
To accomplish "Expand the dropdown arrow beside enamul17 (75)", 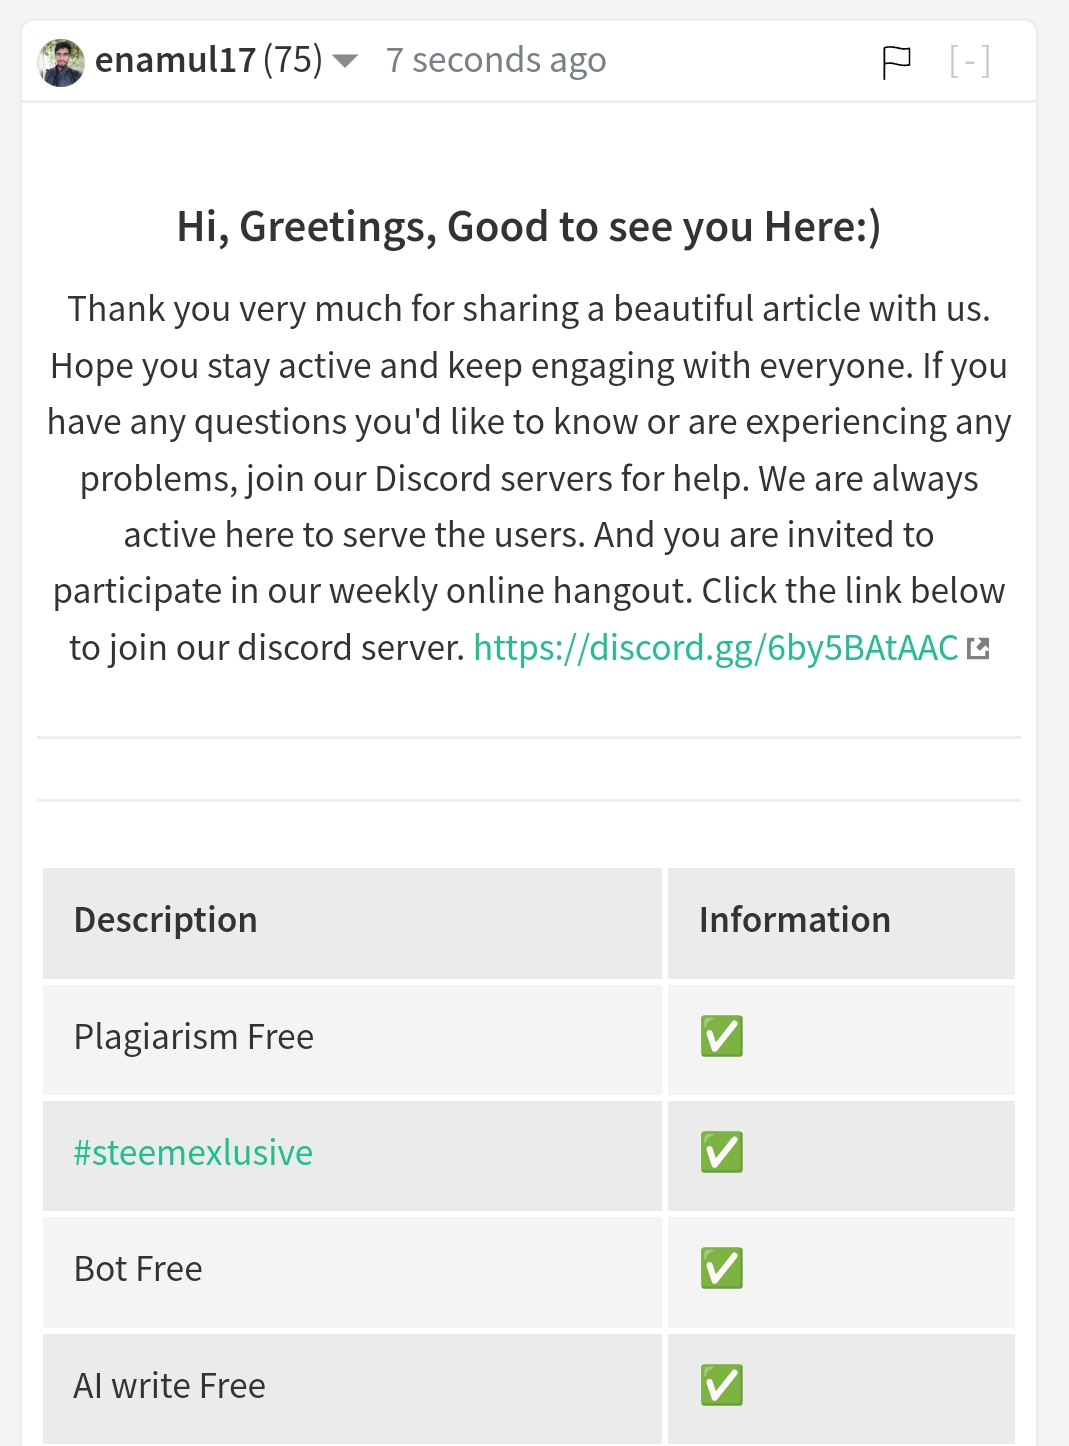I will pyautogui.click(x=345, y=62).
